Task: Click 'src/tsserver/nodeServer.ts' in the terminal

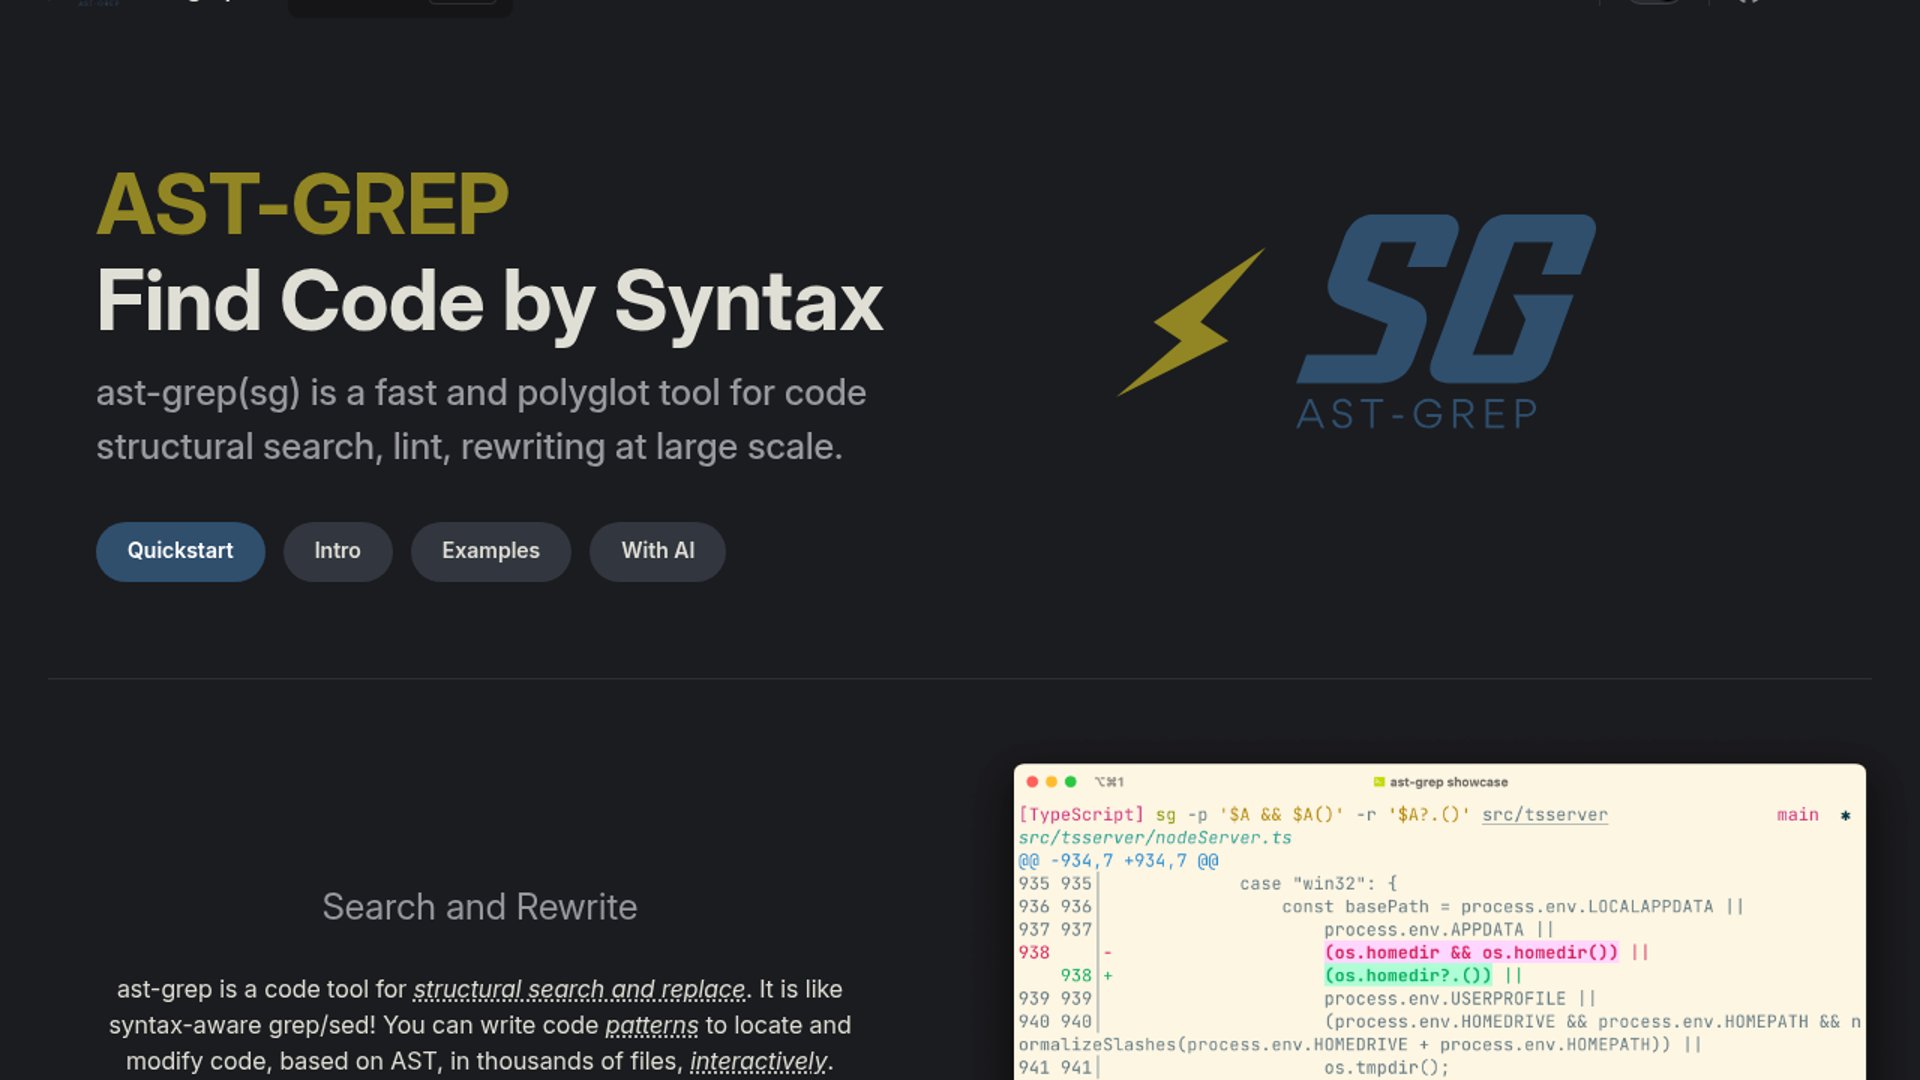Action: (1155, 838)
